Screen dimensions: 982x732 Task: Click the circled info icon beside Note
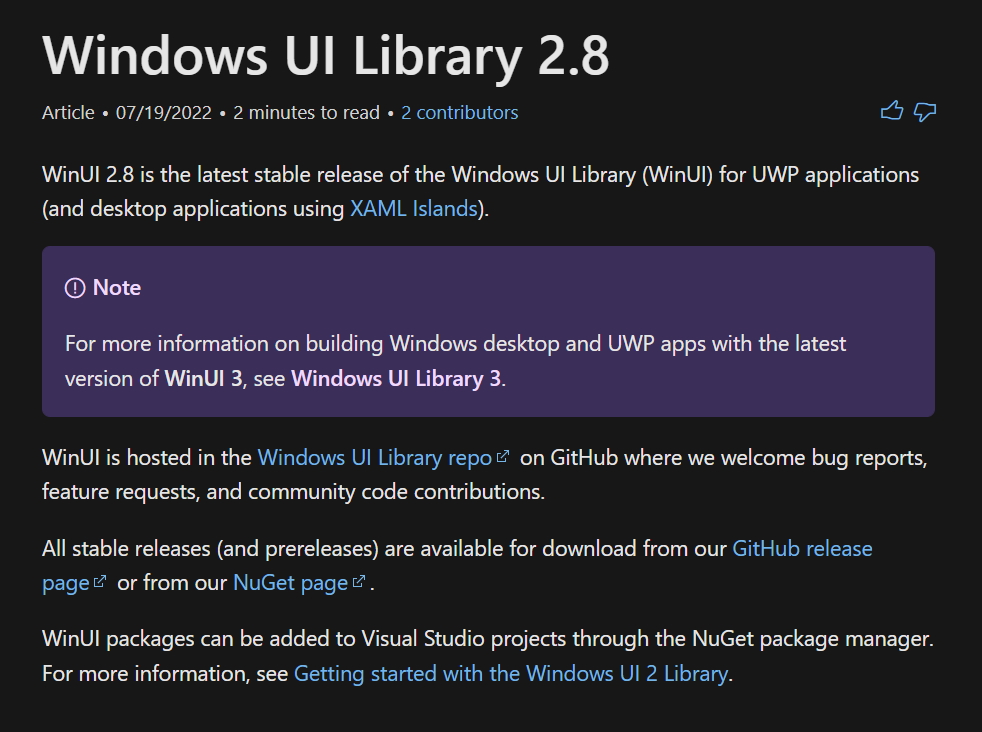[x=75, y=287]
